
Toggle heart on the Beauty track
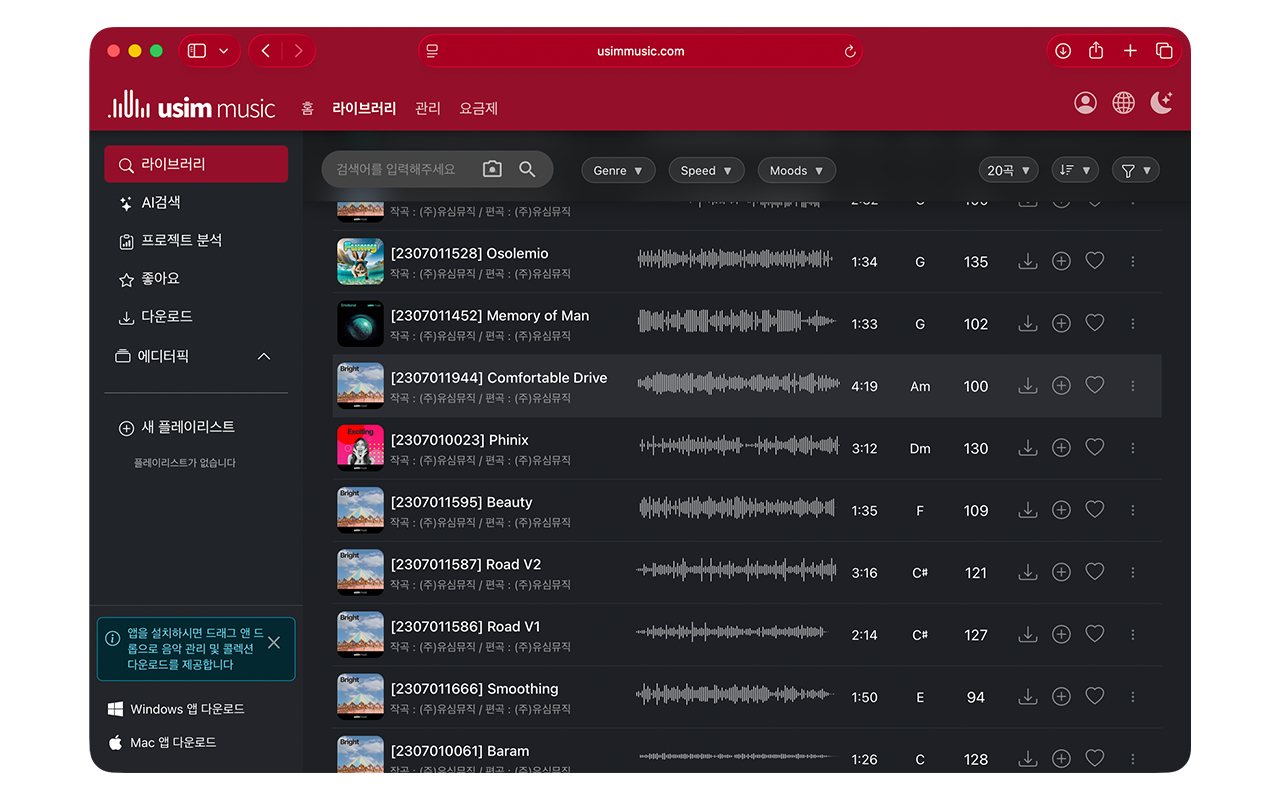point(1095,510)
